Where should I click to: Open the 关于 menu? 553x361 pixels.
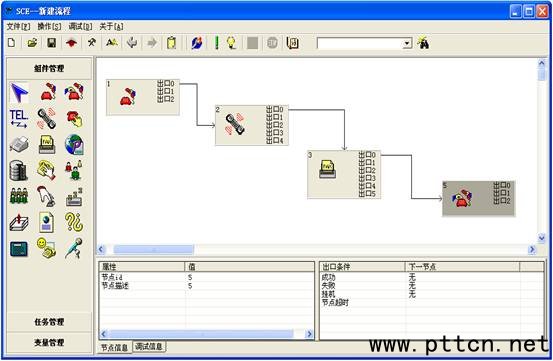(x=111, y=26)
